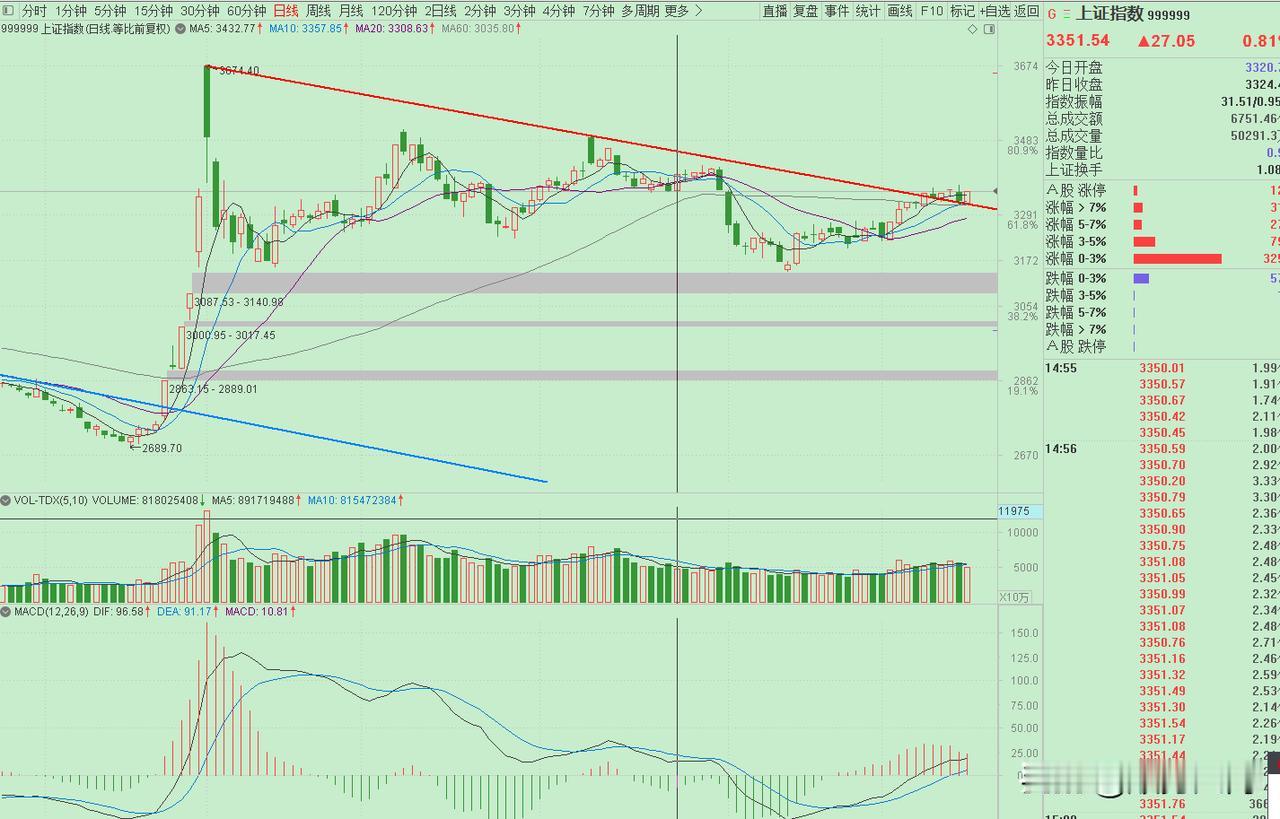
Task: Open the VOL-TDX indicator dropdown circle icon
Action: [x=6, y=499]
